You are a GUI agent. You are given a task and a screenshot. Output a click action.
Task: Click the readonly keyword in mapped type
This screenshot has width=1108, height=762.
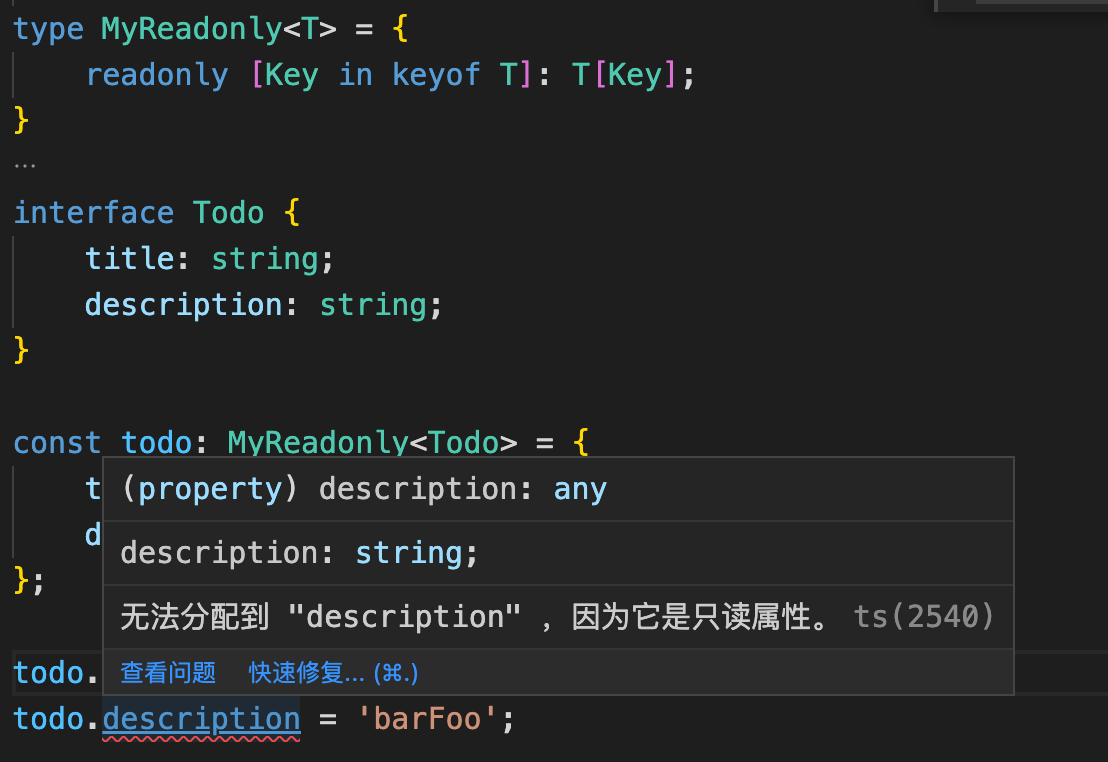(x=157, y=75)
